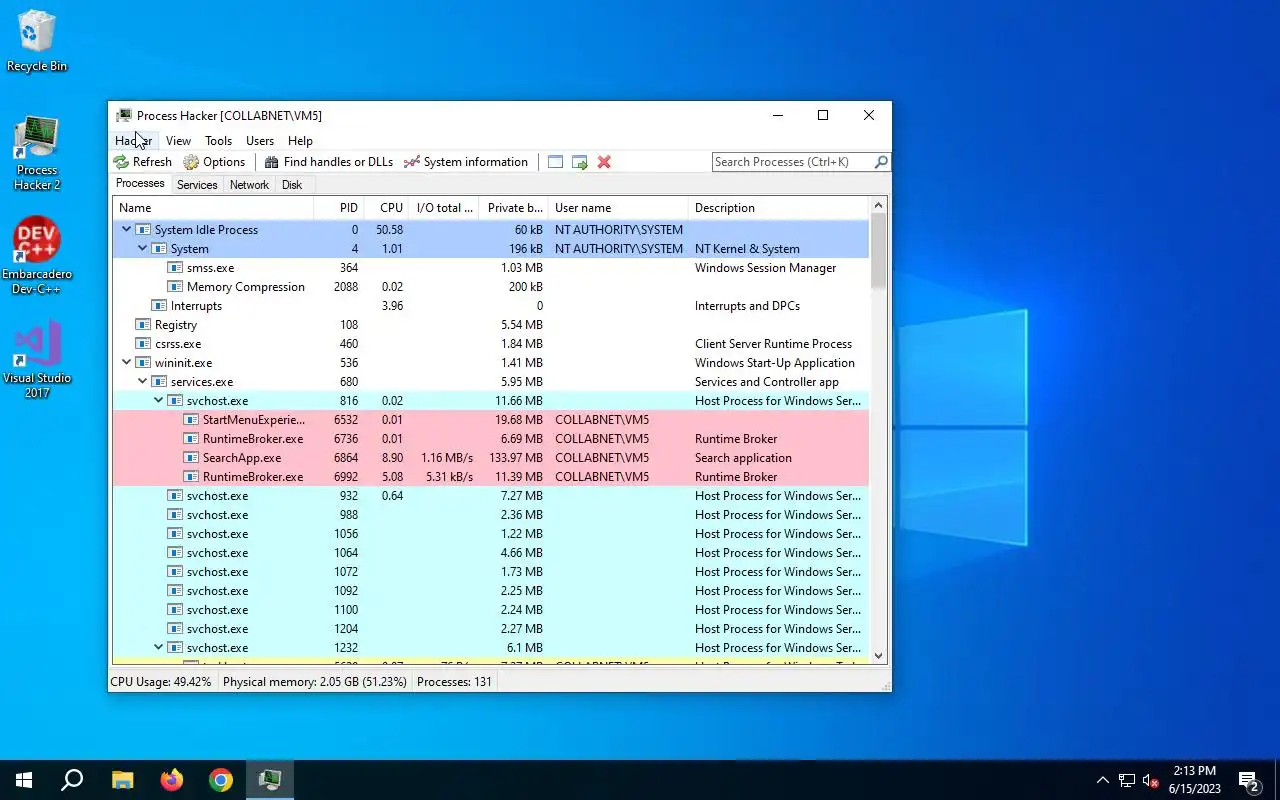Click the StartMenuExperie... process icon
The width and height of the screenshot is (1280, 800).
pyautogui.click(x=191, y=419)
